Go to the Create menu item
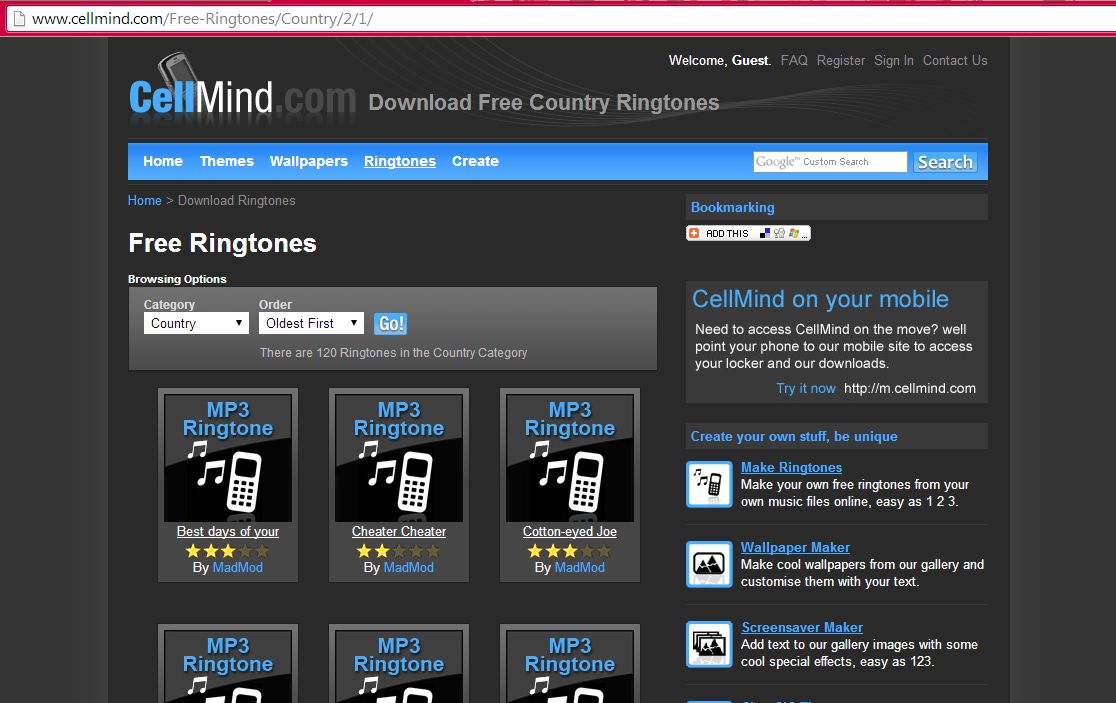Viewport: 1116px width, 703px height. click(x=475, y=161)
